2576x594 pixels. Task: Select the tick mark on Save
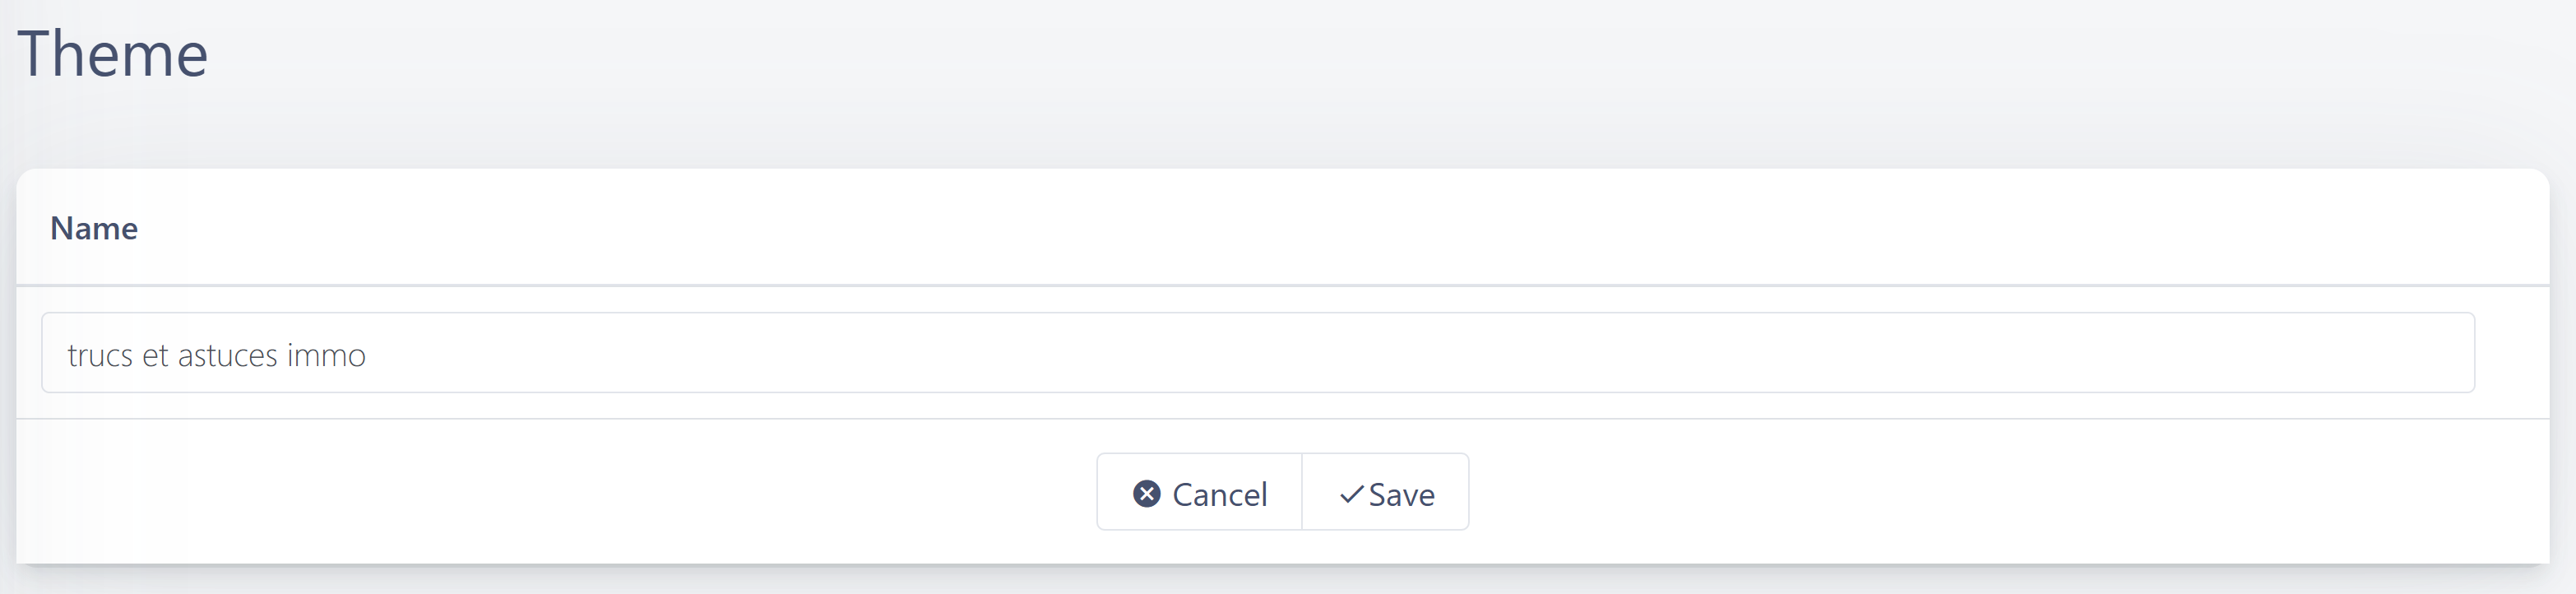coord(1351,494)
